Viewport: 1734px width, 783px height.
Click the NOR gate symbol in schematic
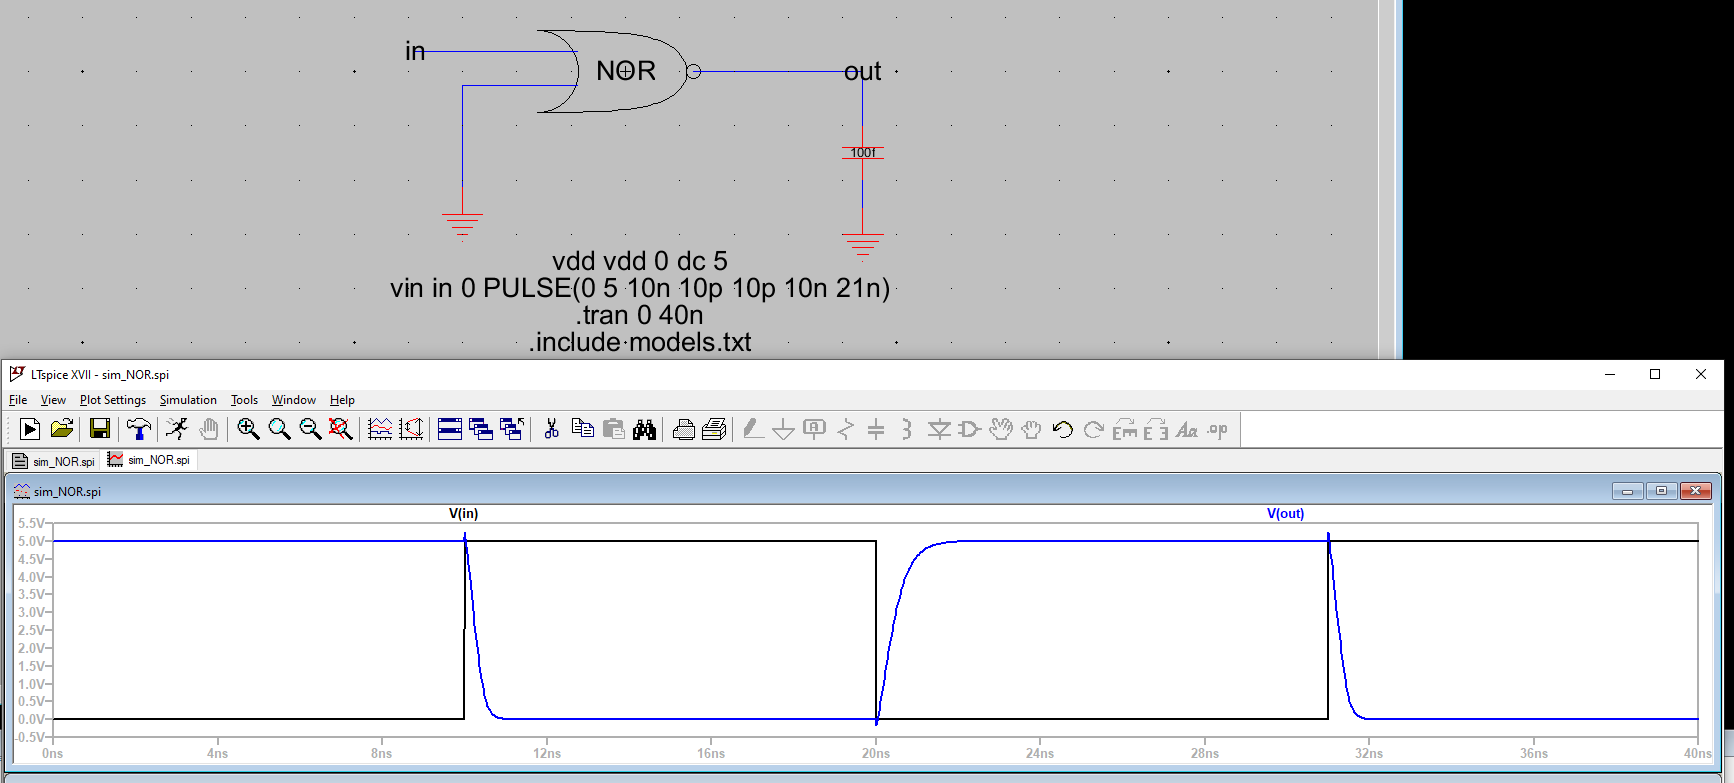click(x=620, y=71)
